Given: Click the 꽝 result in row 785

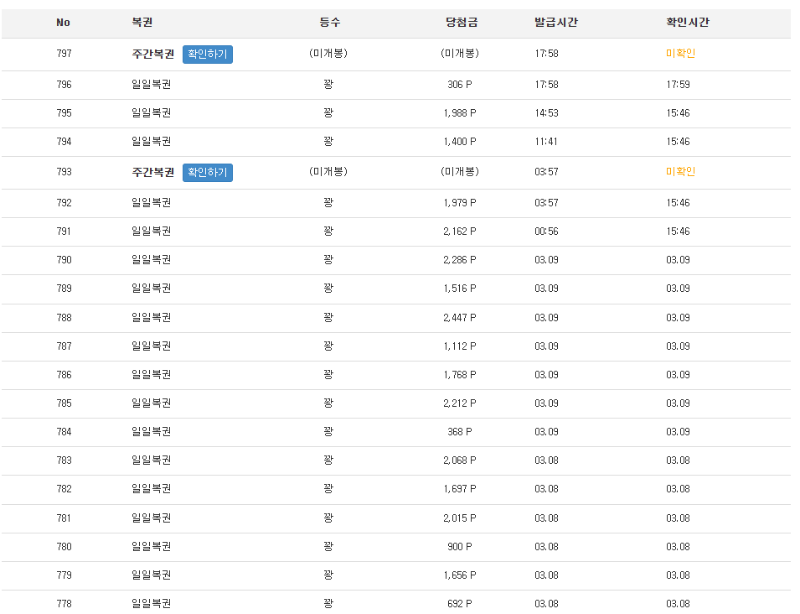Looking at the screenshot, I should point(328,404).
